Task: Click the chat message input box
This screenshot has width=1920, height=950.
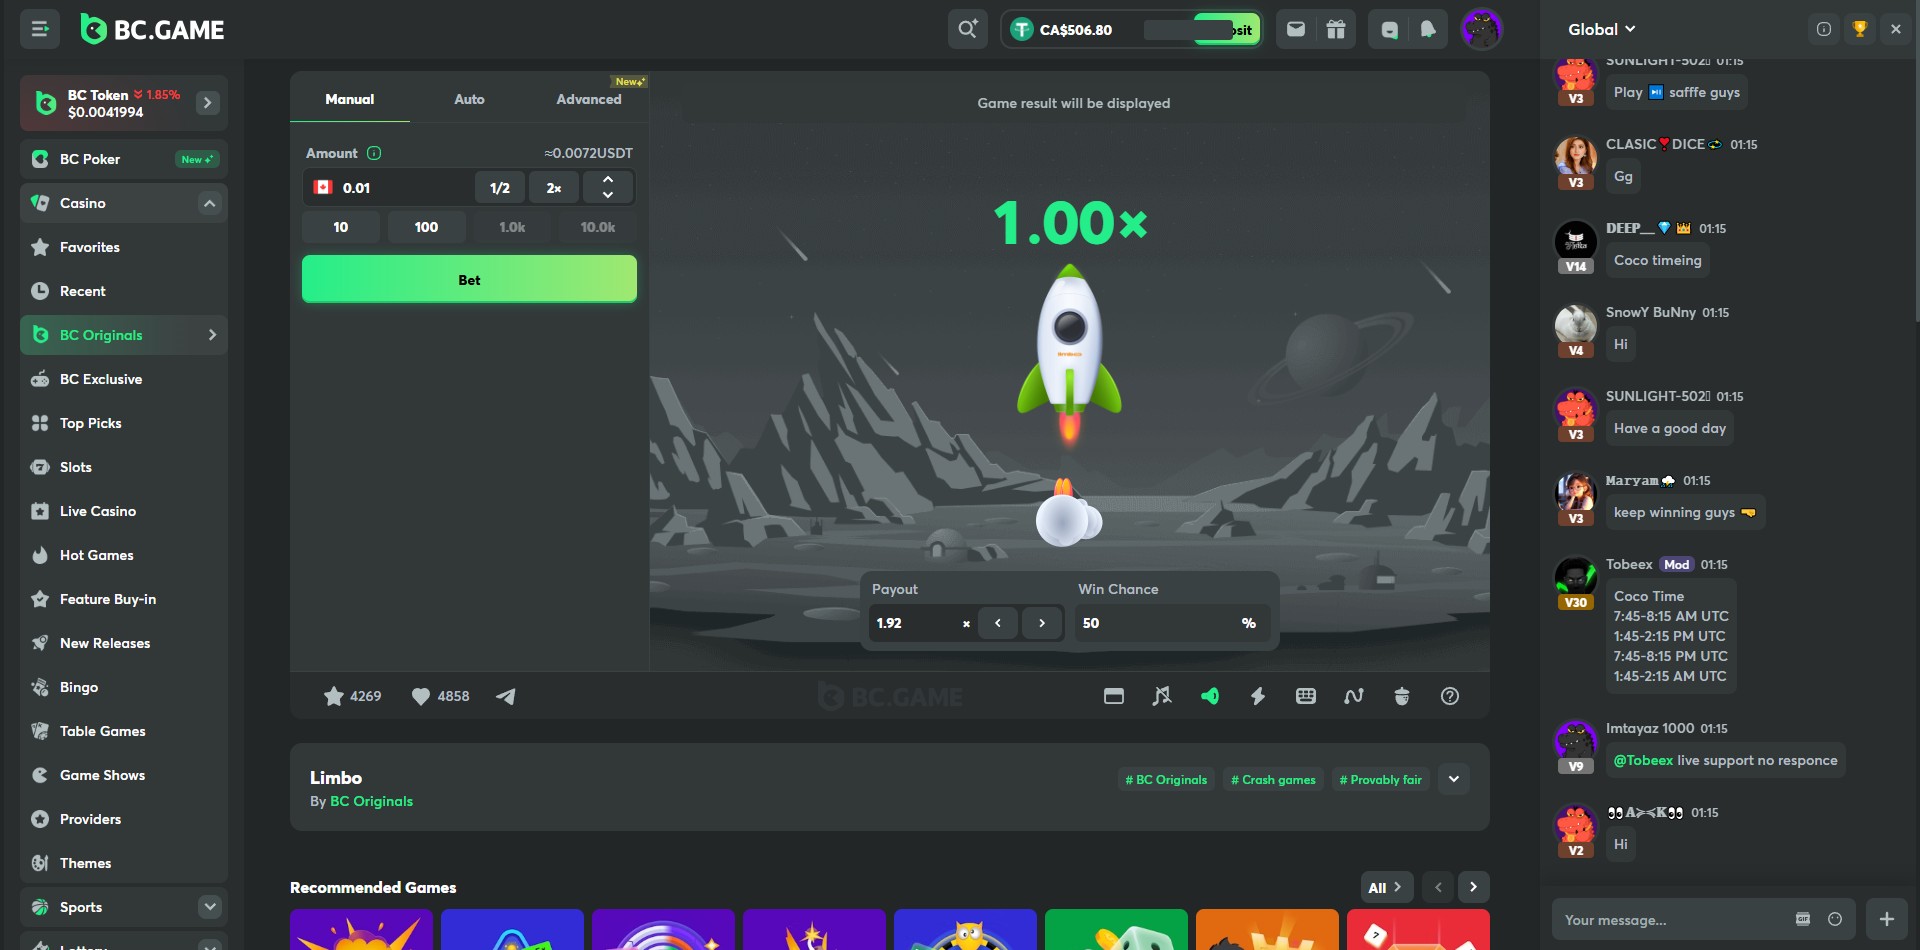Action: (x=1675, y=919)
